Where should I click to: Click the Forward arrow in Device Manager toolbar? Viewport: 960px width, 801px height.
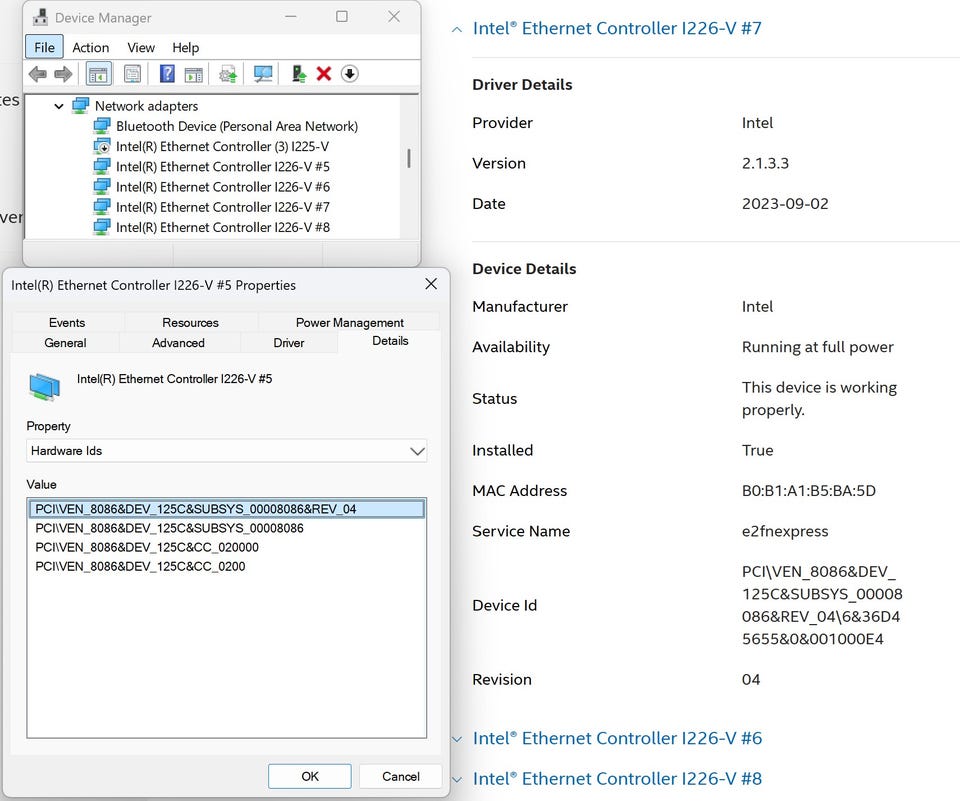coord(63,74)
